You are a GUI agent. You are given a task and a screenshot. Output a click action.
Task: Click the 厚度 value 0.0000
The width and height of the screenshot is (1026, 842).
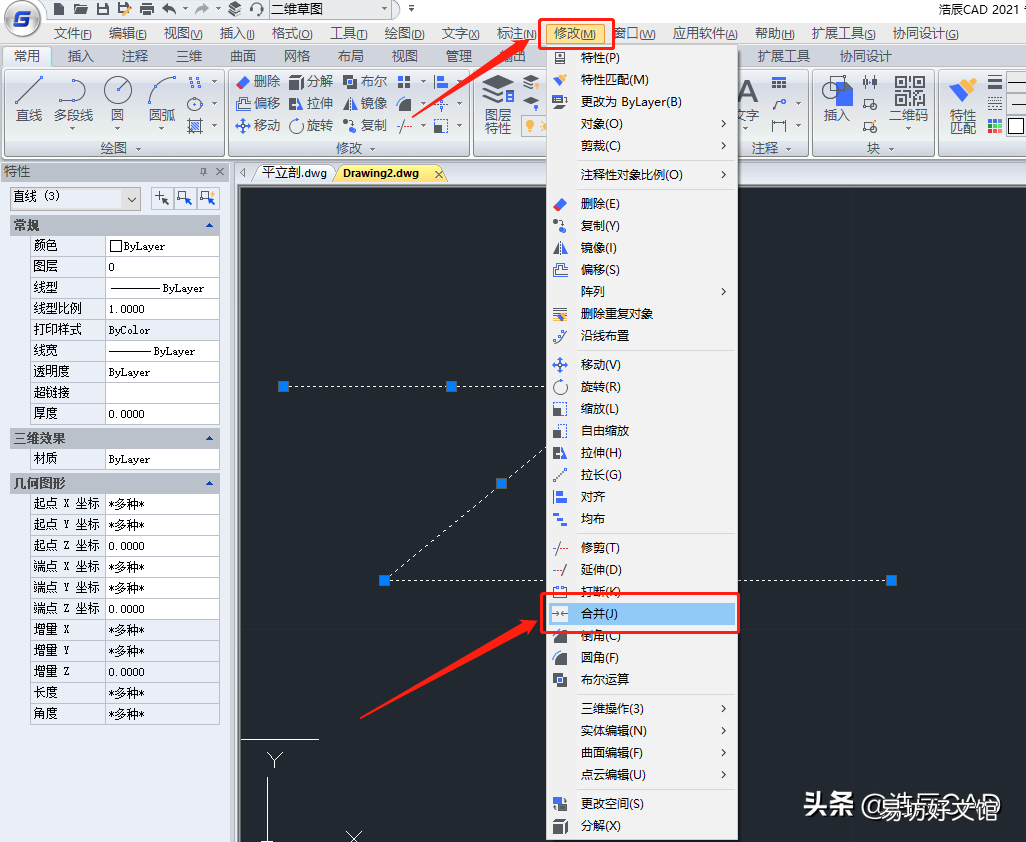(162, 413)
